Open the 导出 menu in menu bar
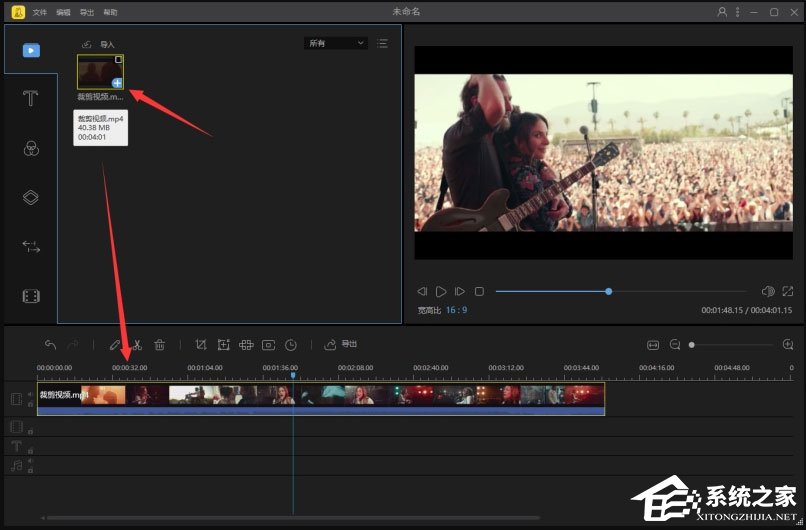This screenshot has width=806, height=530. click(x=87, y=12)
